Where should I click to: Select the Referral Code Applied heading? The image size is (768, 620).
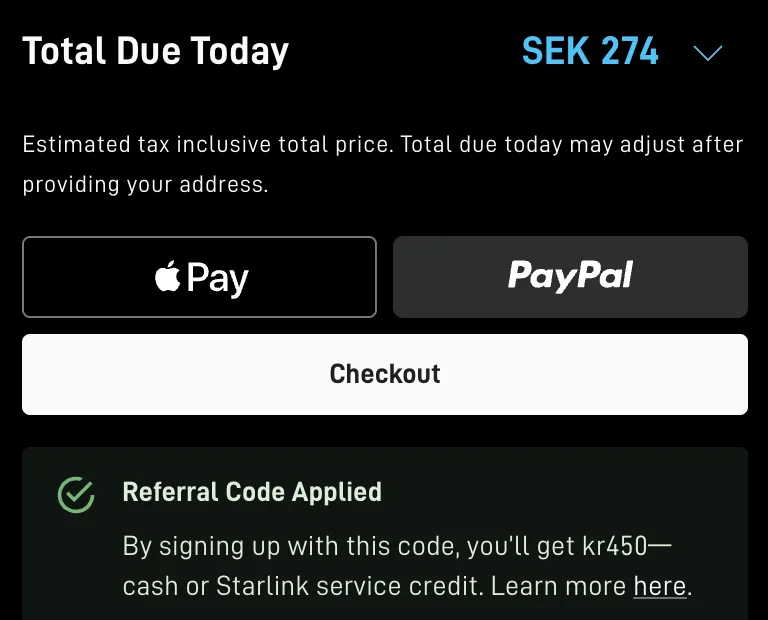[252, 492]
